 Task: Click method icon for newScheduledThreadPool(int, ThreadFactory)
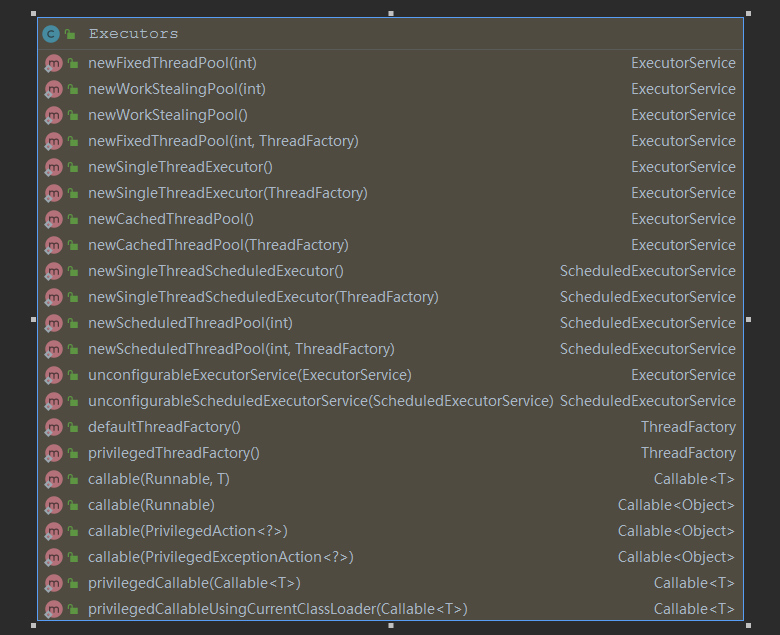53,350
